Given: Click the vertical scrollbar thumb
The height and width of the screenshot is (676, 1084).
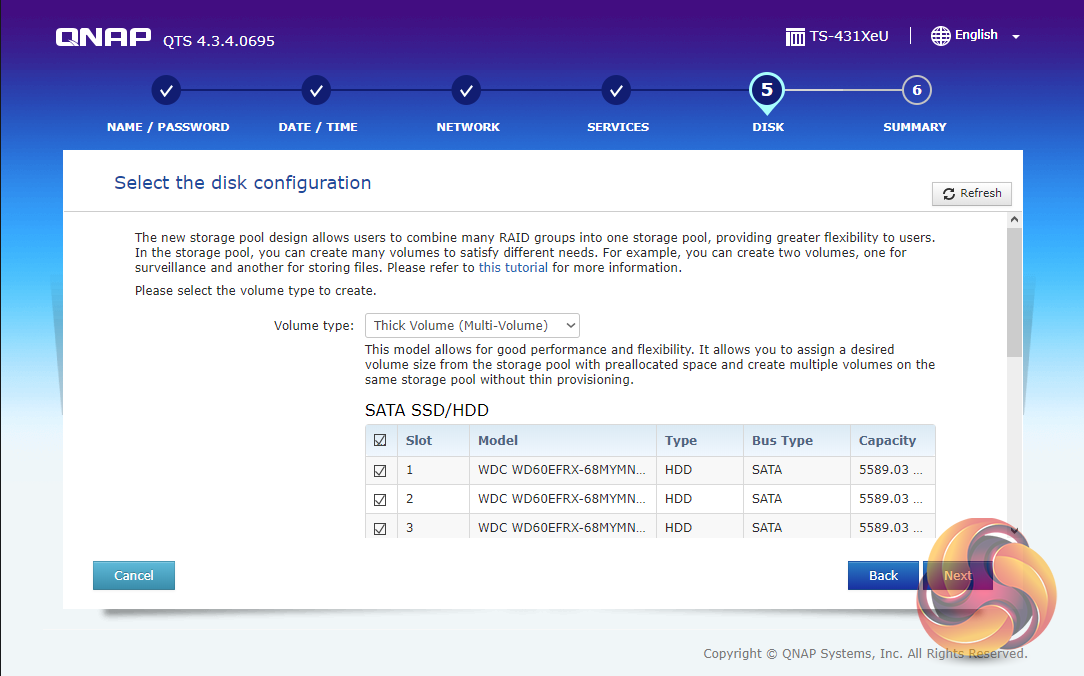Looking at the screenshot, I should coord(1014,290).
